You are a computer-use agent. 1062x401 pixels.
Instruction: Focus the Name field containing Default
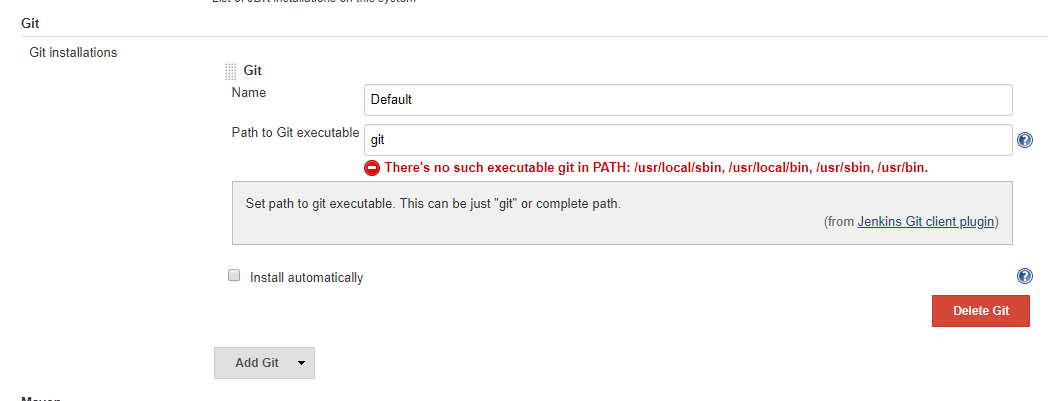[688, 100]
